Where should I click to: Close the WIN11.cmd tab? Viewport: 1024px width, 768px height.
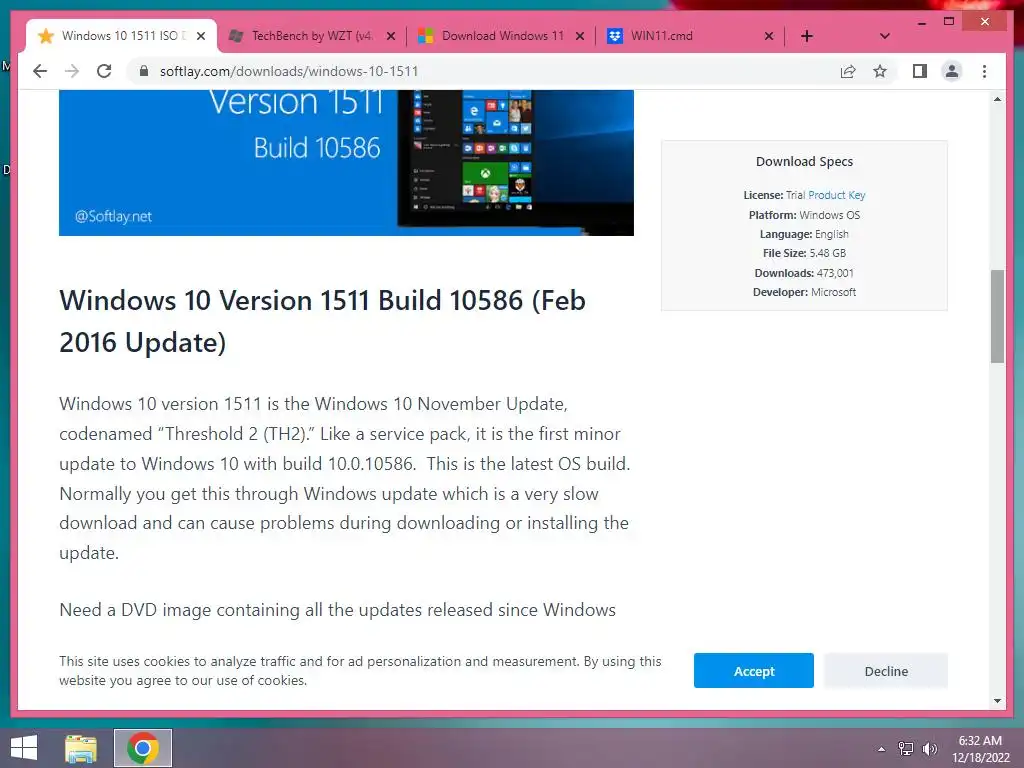pyautogui.click(x=769, y=36)
